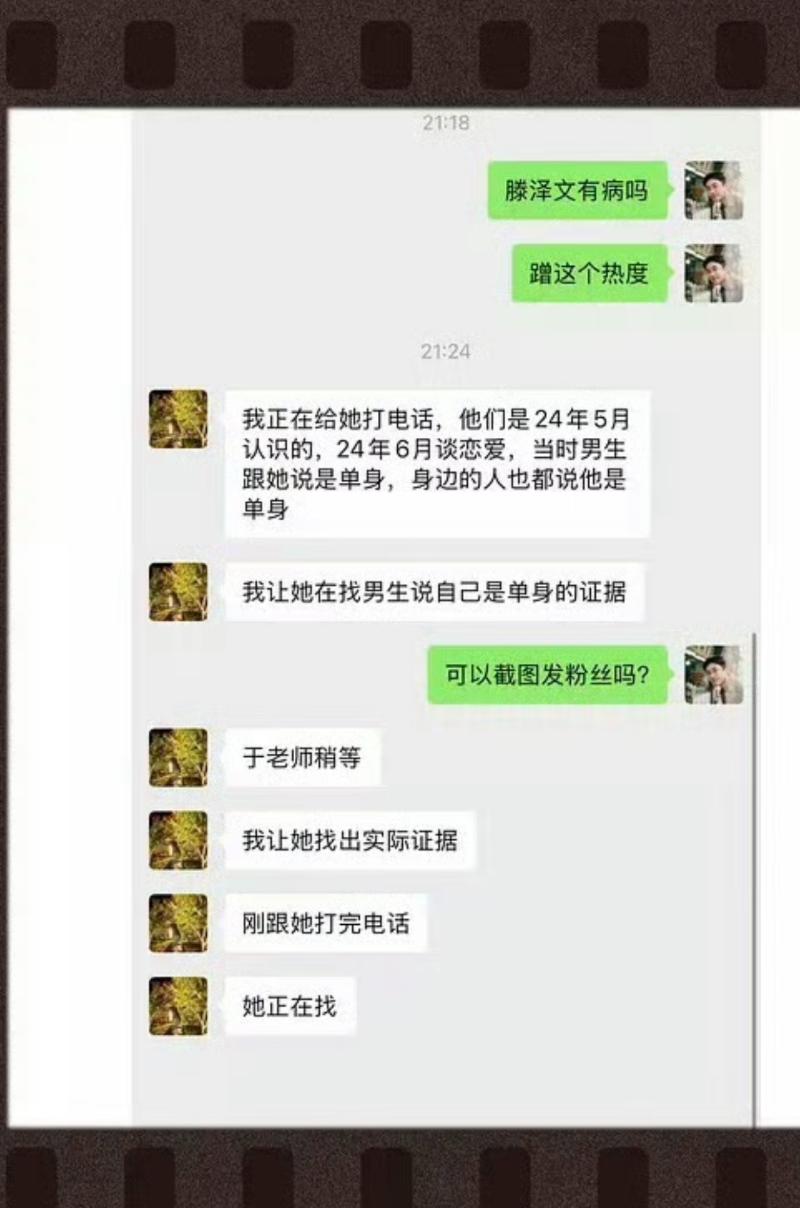Select the green 蹭这个热度 message bubble
The height and width of the screenshot is (1208, 800).
pos(590,273)
